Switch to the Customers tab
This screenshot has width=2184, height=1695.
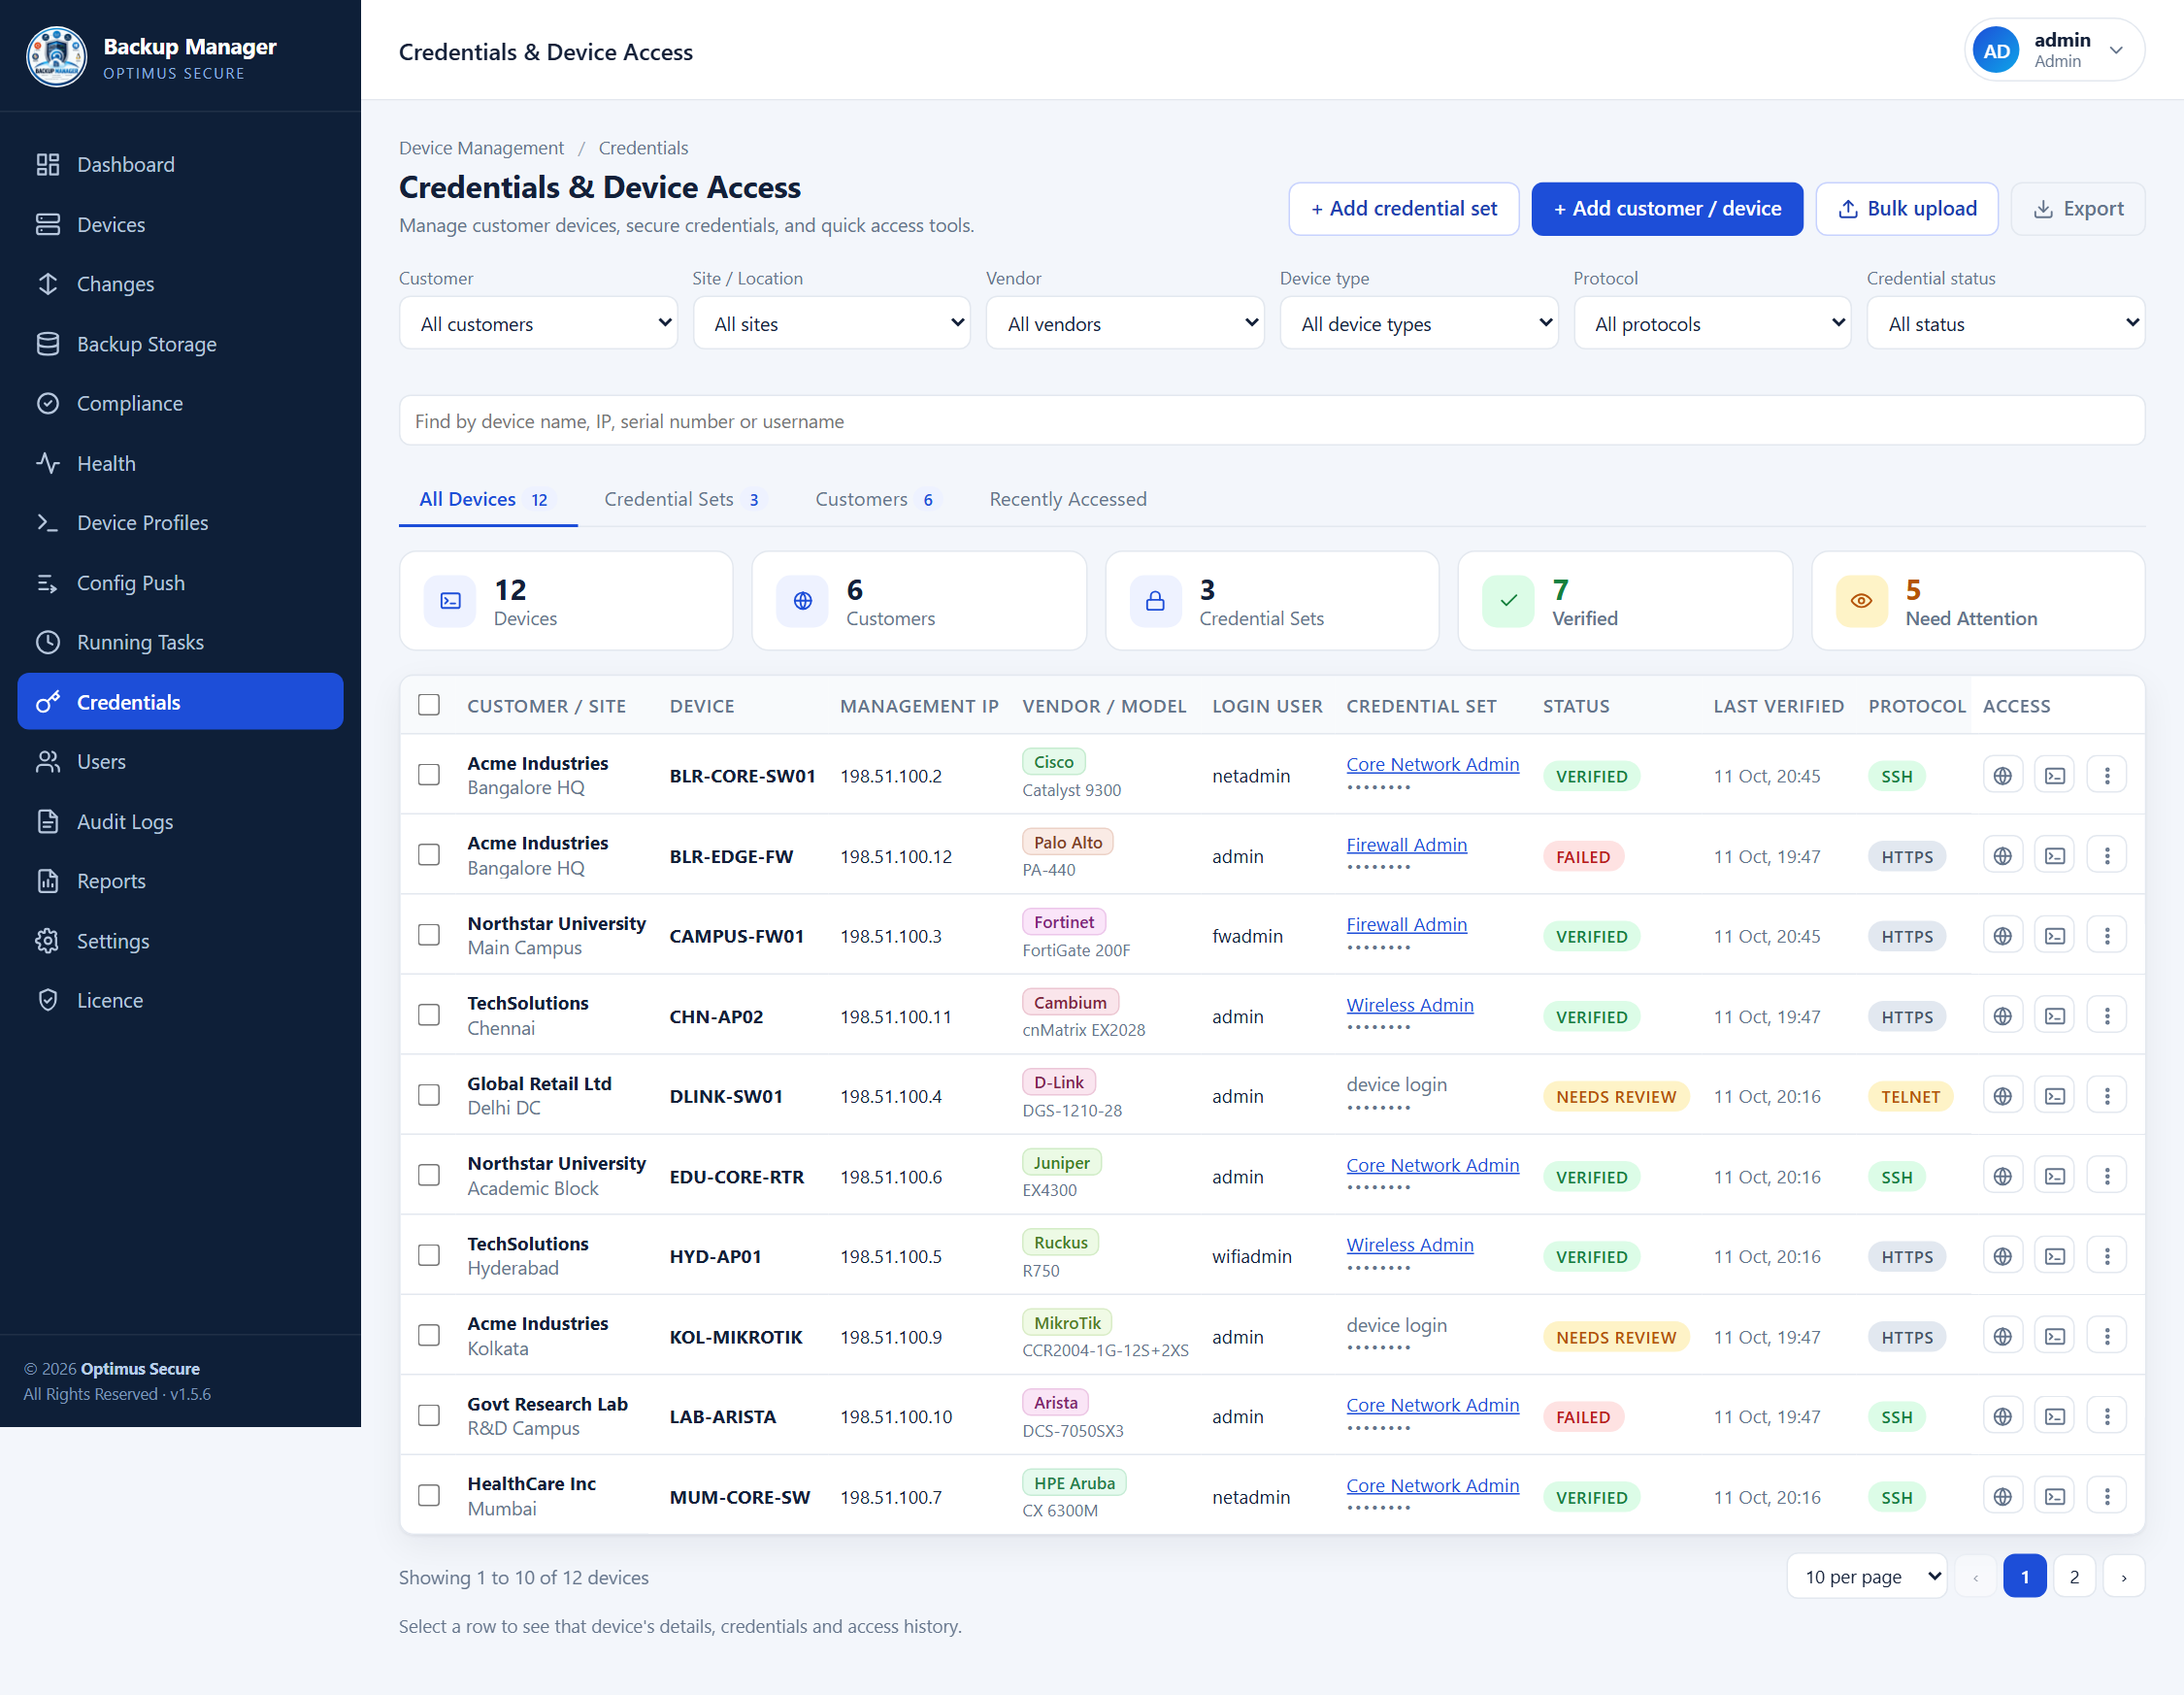pyautogui.click(x=877, y=499)
